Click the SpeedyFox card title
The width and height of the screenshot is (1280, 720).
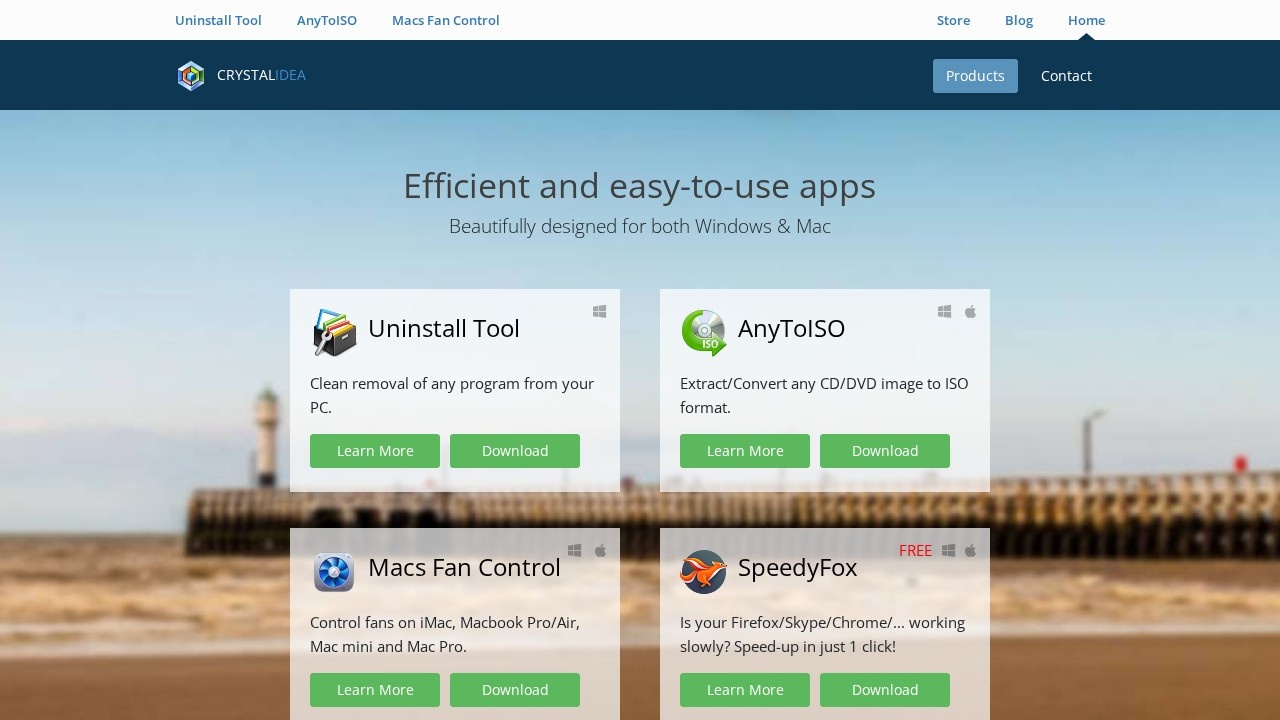point(797,567)
